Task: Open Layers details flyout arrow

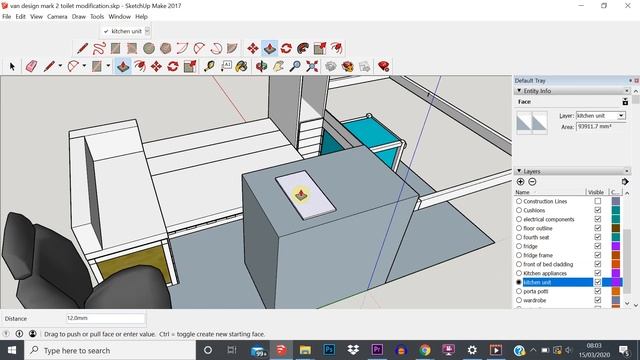Action: pyautogui.click(x=625, y=182)
